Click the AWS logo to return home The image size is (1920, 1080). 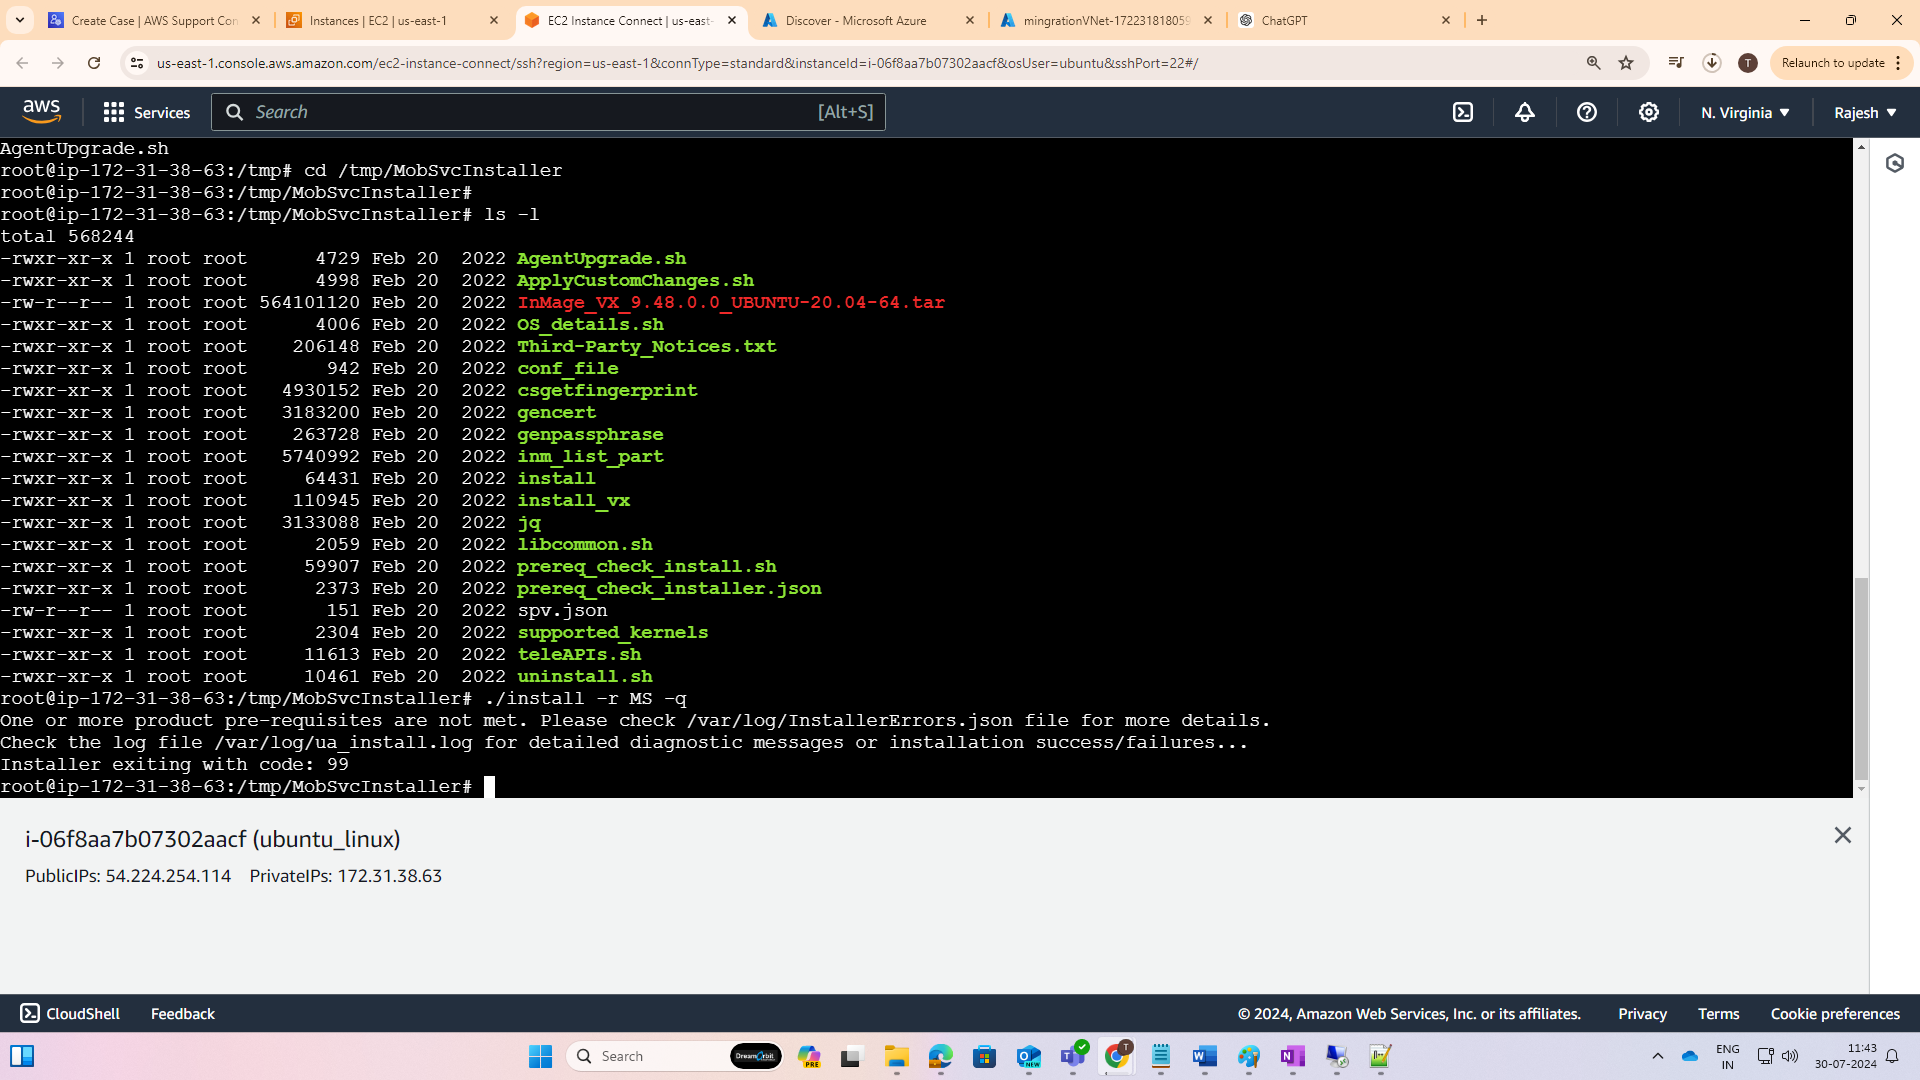(41, 112)
